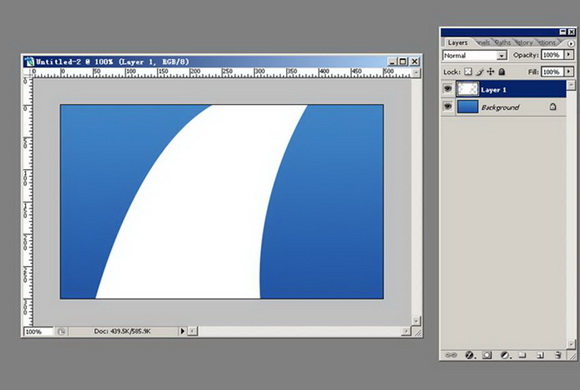Hide the Background layer's visibility eye
Viewport: 580px width, 390px height.
[x=448, y=107]
